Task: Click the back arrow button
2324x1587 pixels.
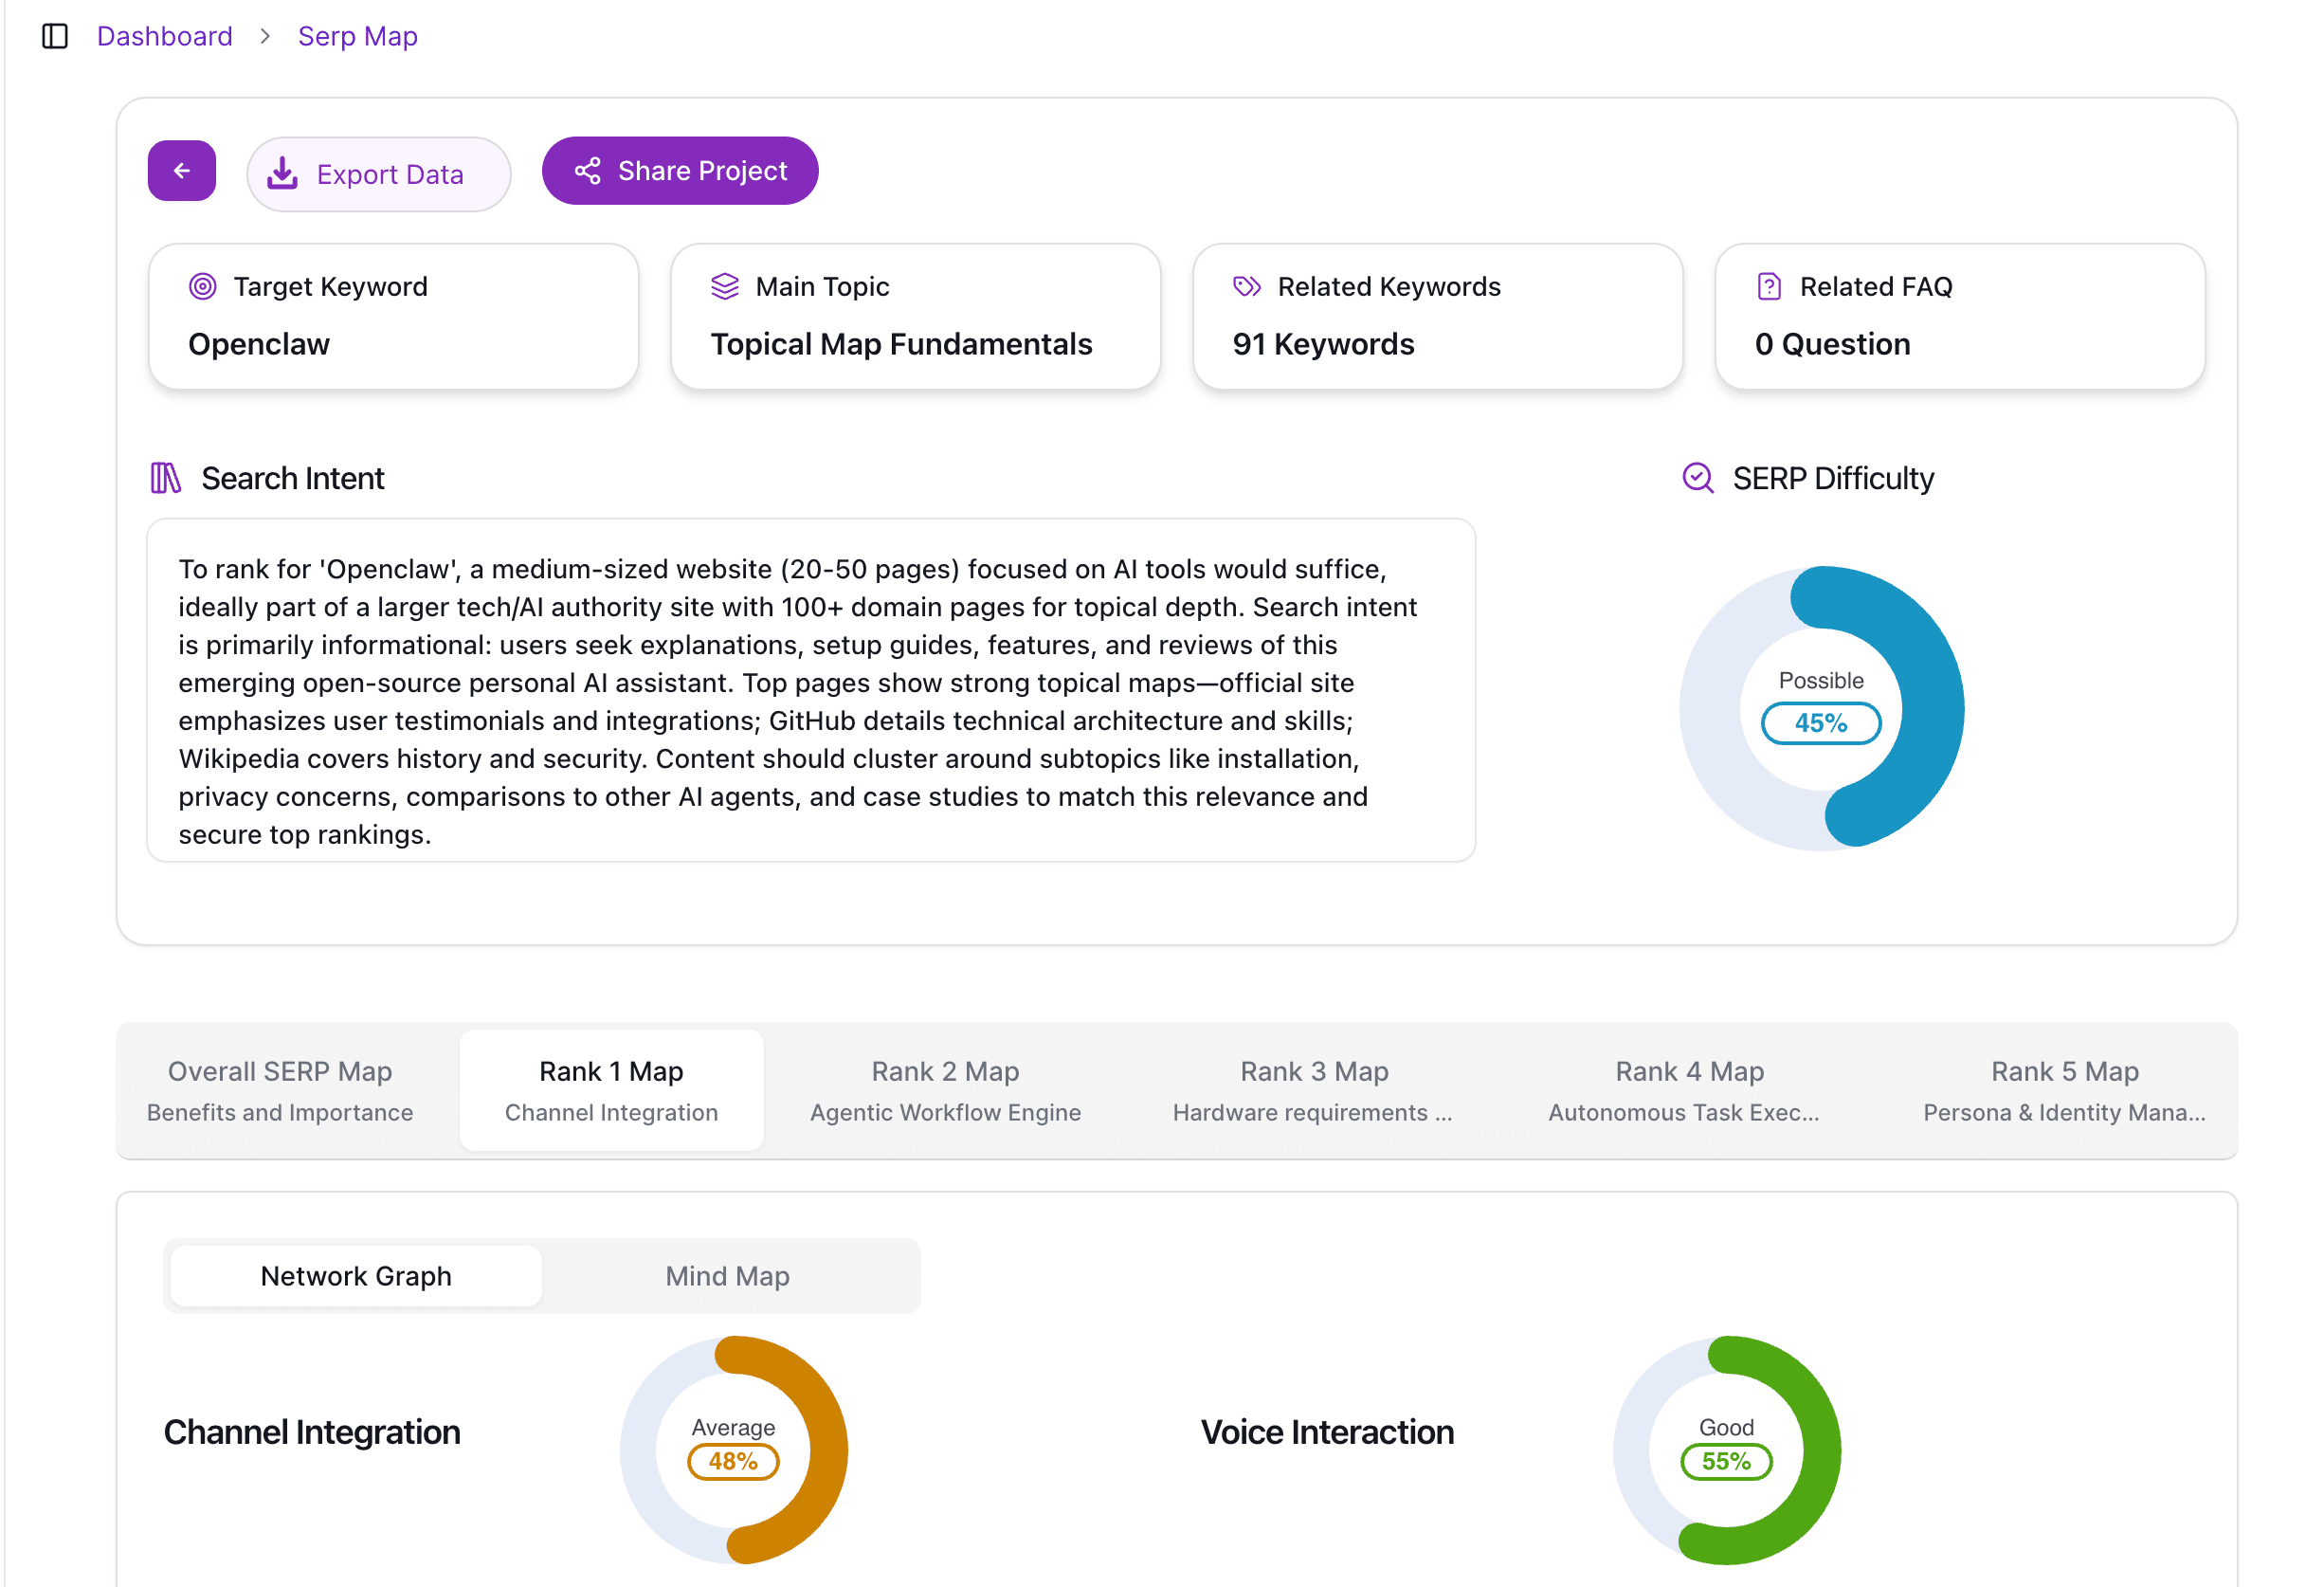Action: [x=181, y=171]
